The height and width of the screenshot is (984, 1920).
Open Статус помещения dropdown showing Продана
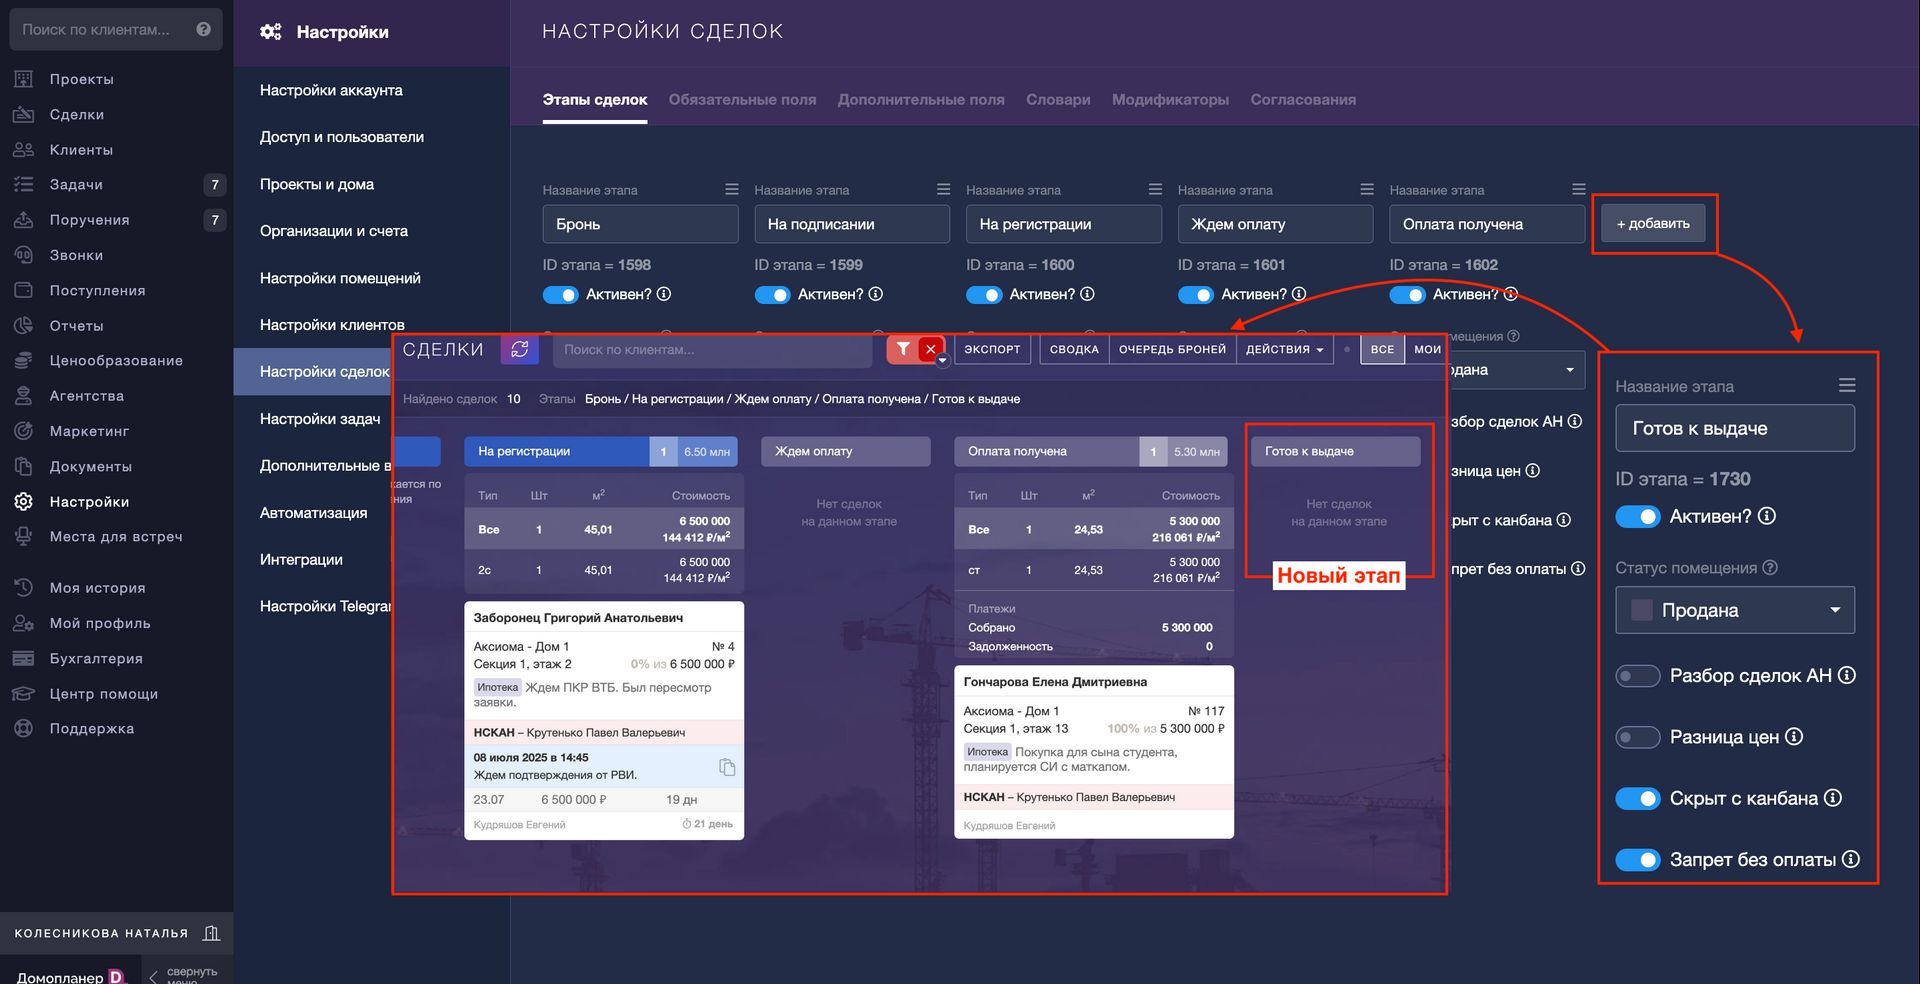point(1735,610)
